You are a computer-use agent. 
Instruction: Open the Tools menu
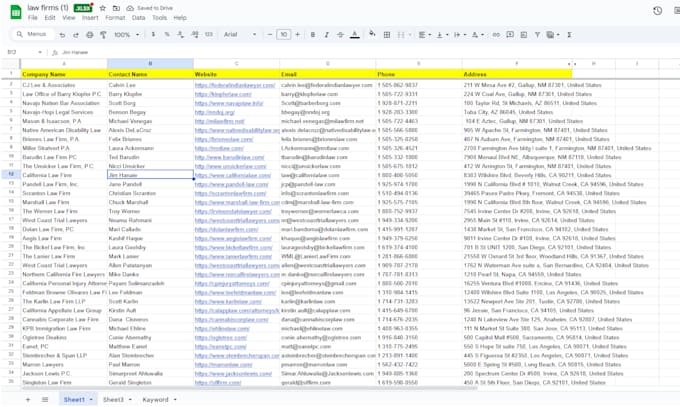coord(160,18)
